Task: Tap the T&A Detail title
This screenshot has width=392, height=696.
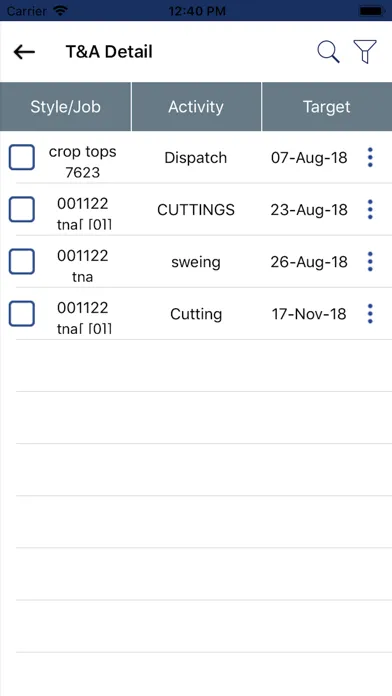Action: (109, 52)
